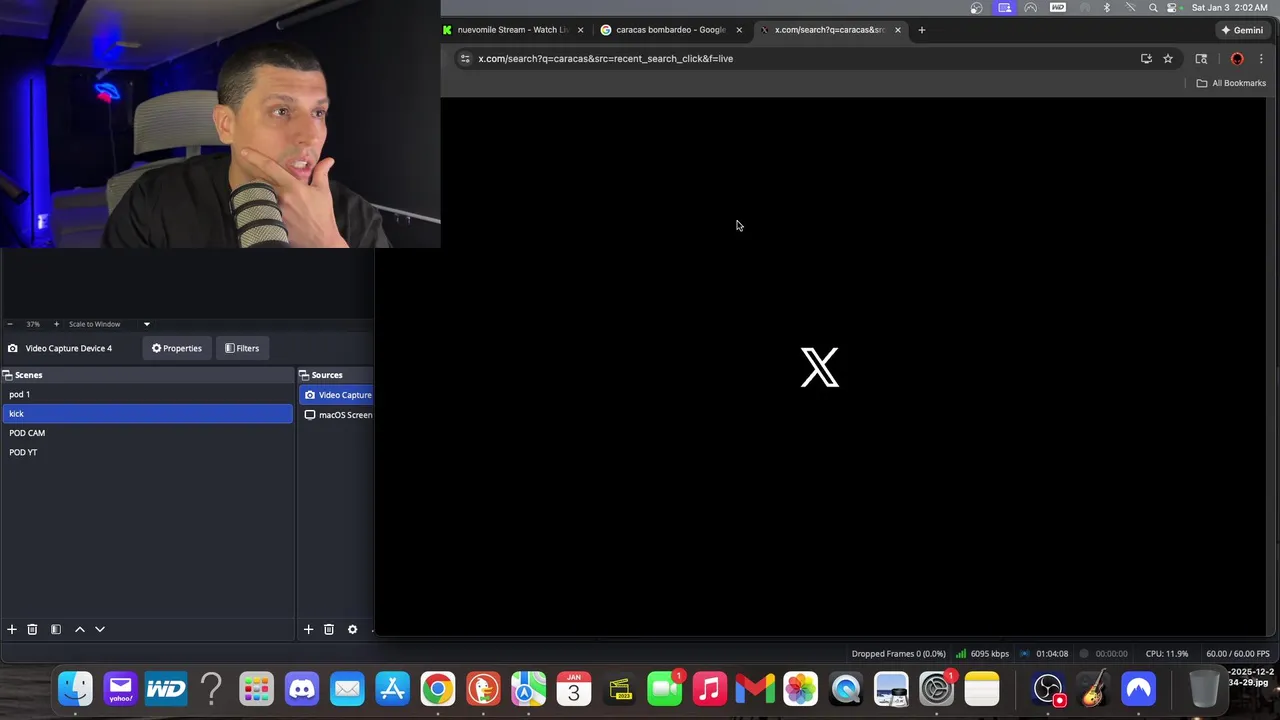Open Music from the Dock
This screenshot has height=720, width=1280.
click(x=710, y=689)
